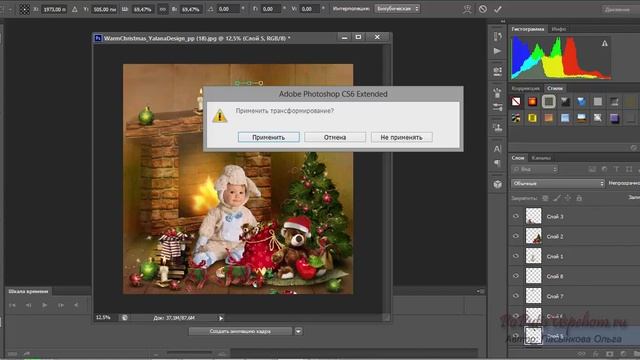Toggle relative positioning triangle icon
The height and width of the screenshot is (360, 640).
click(75, 9)
